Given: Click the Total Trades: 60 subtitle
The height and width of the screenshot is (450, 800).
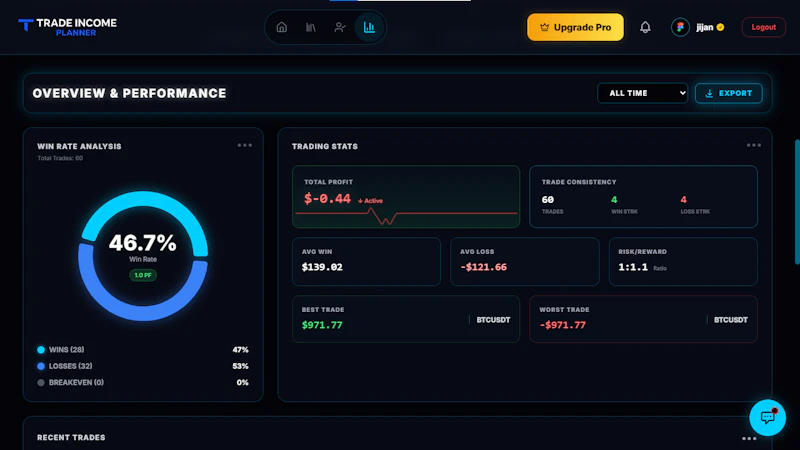Looking at the screenshot, I should 60,158.
